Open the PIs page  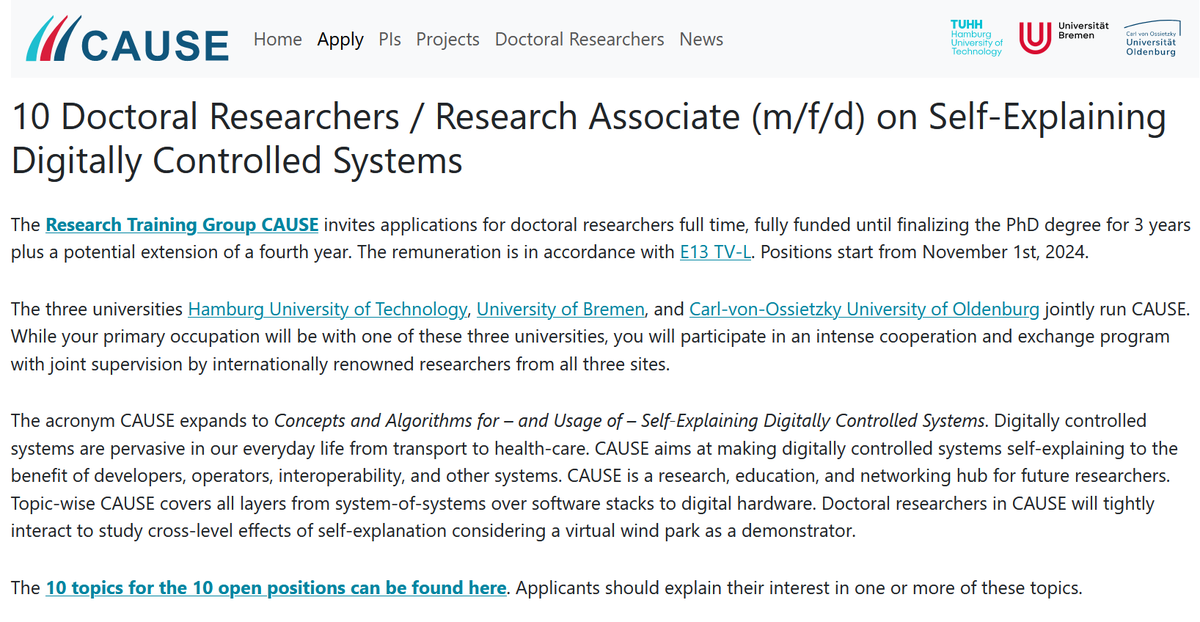point(390,39)
